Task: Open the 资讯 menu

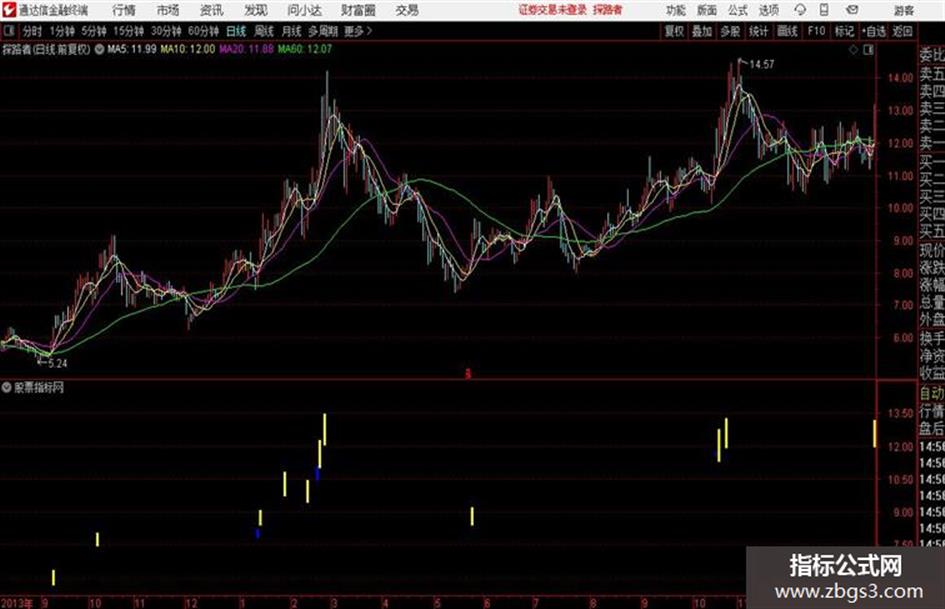Action: (211, 10)
